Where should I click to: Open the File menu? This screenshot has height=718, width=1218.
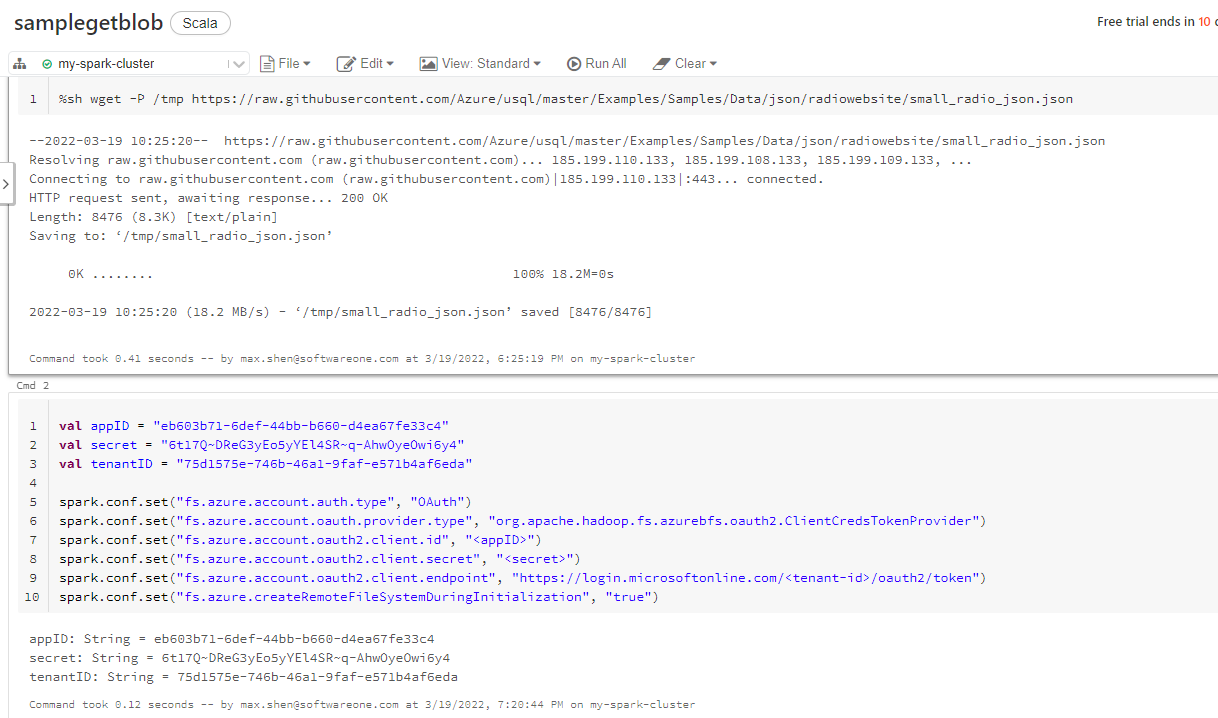[289, 63]
